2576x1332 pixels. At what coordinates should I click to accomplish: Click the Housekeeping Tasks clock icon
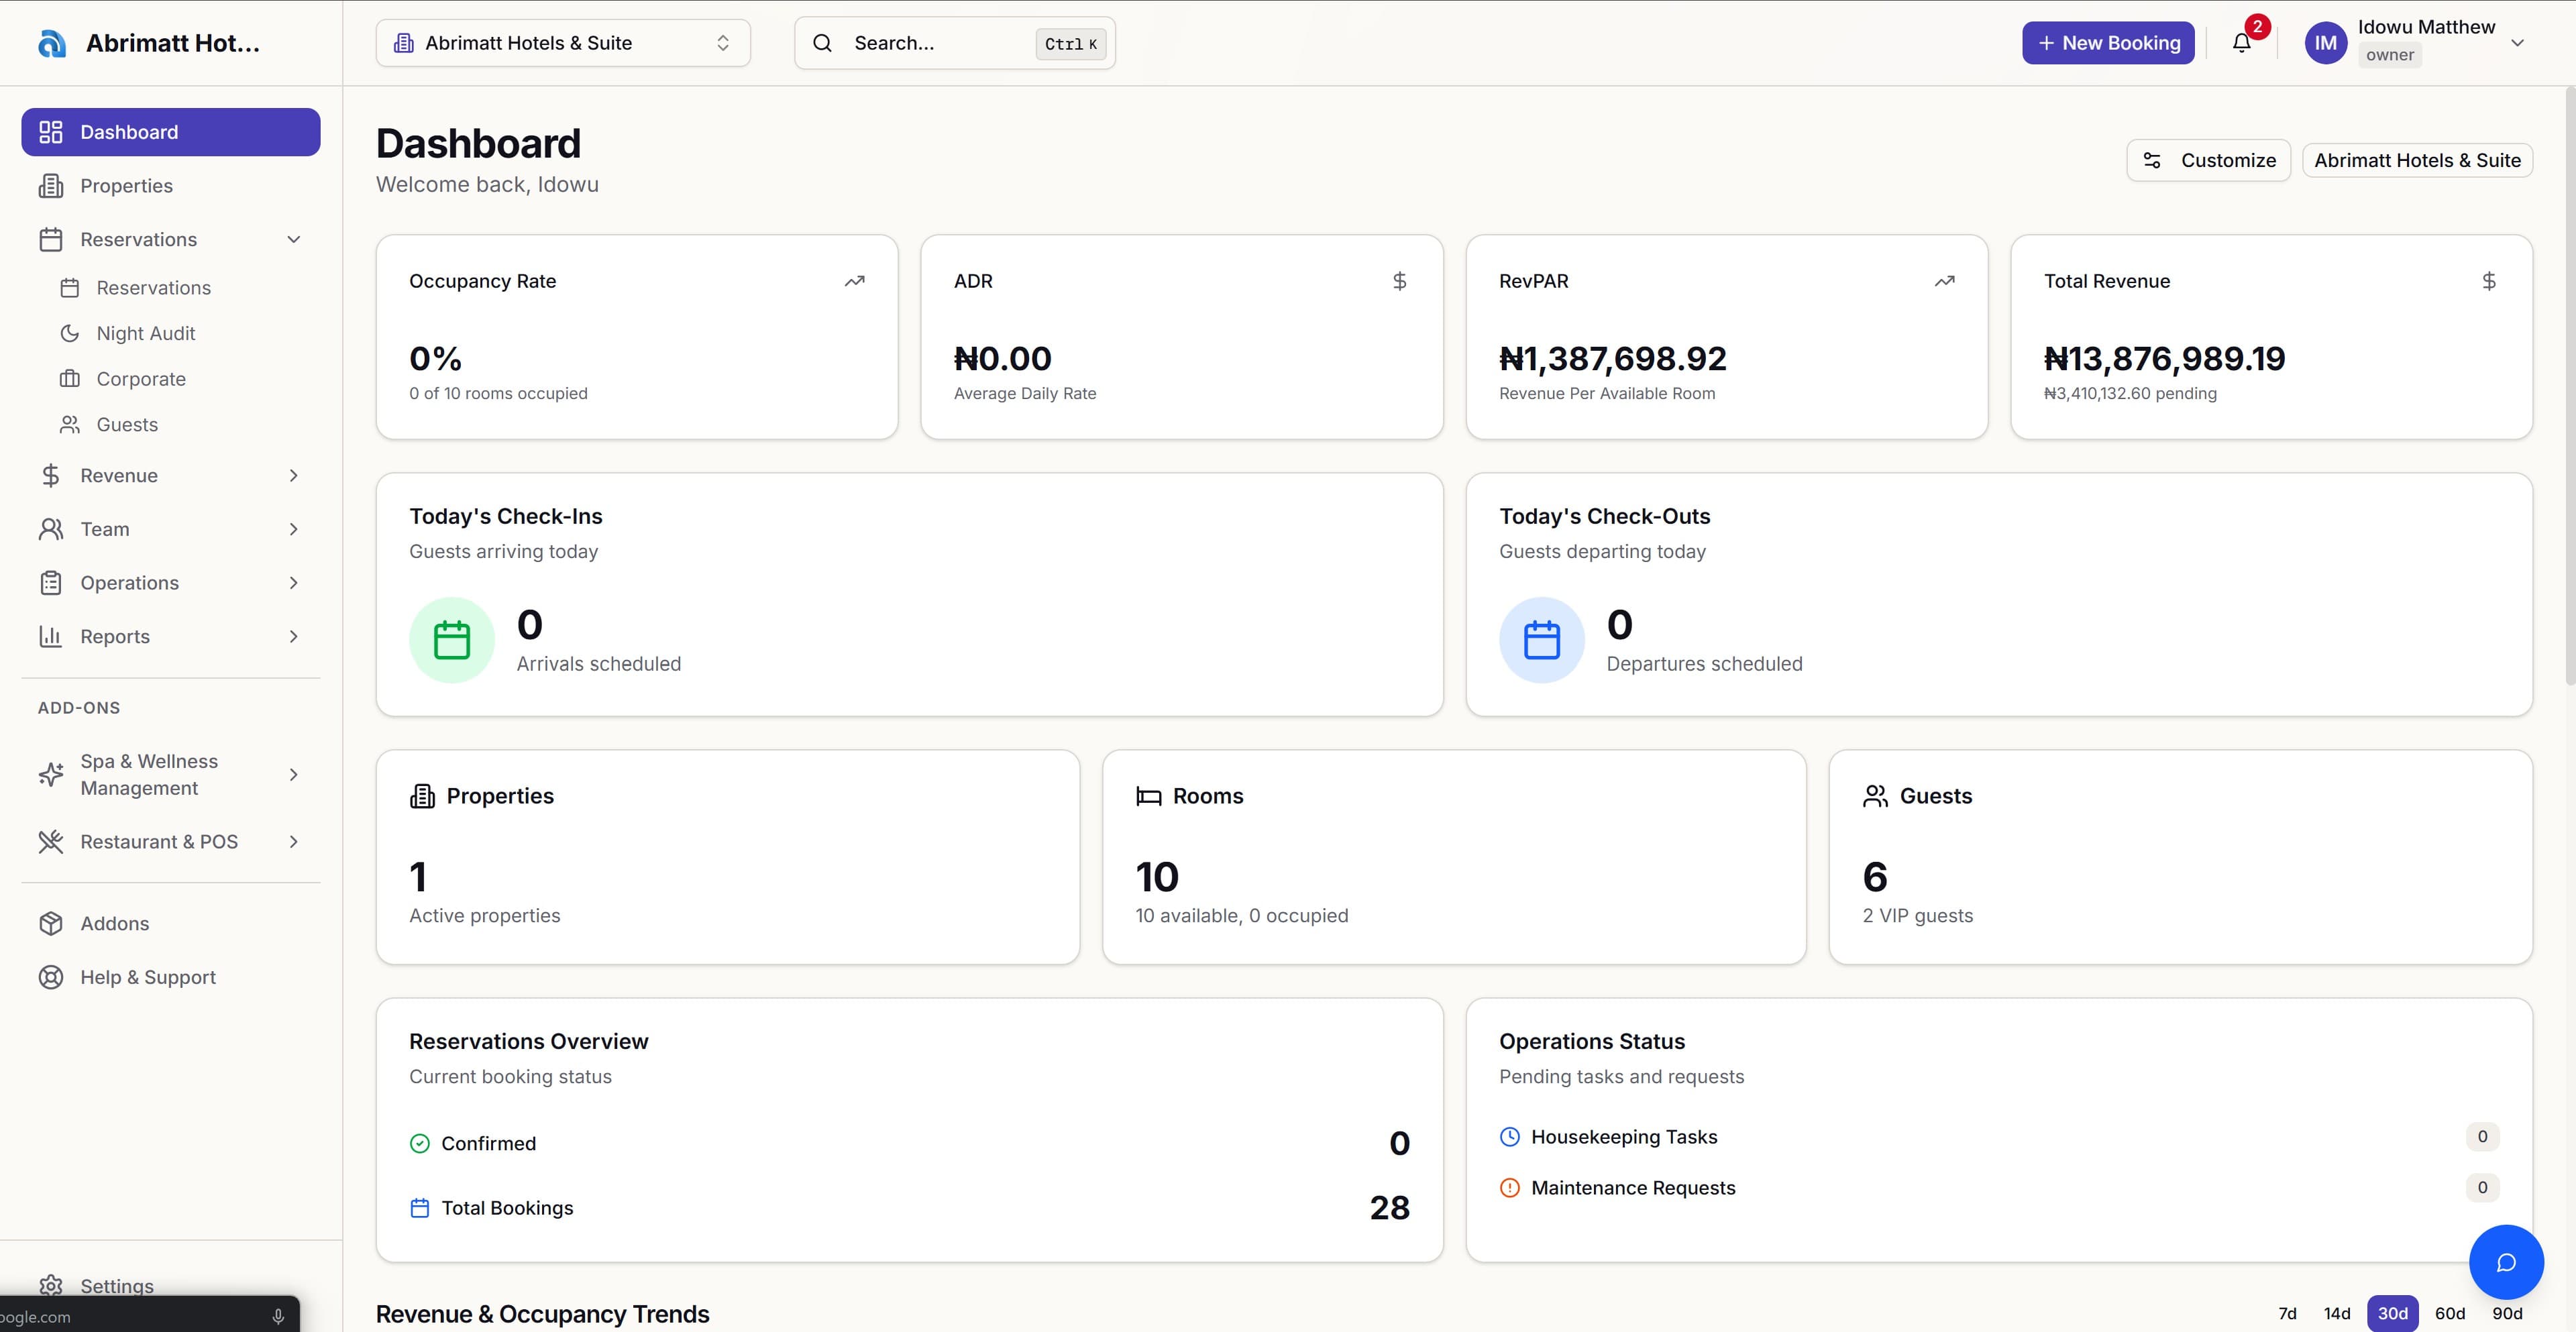click(x=1510, y=1137)
